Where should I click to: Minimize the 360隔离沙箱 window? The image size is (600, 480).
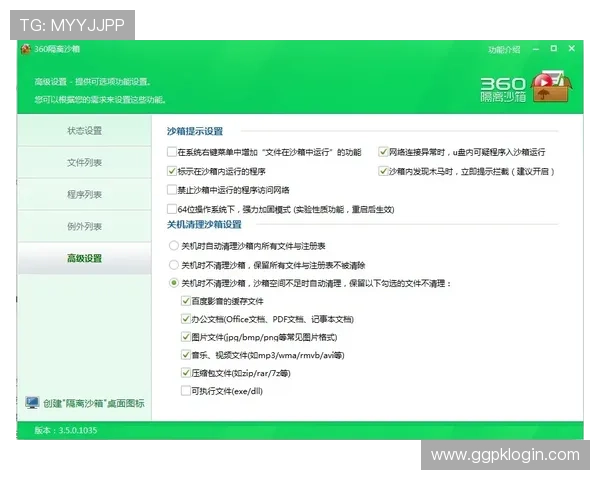coord(536,49)
